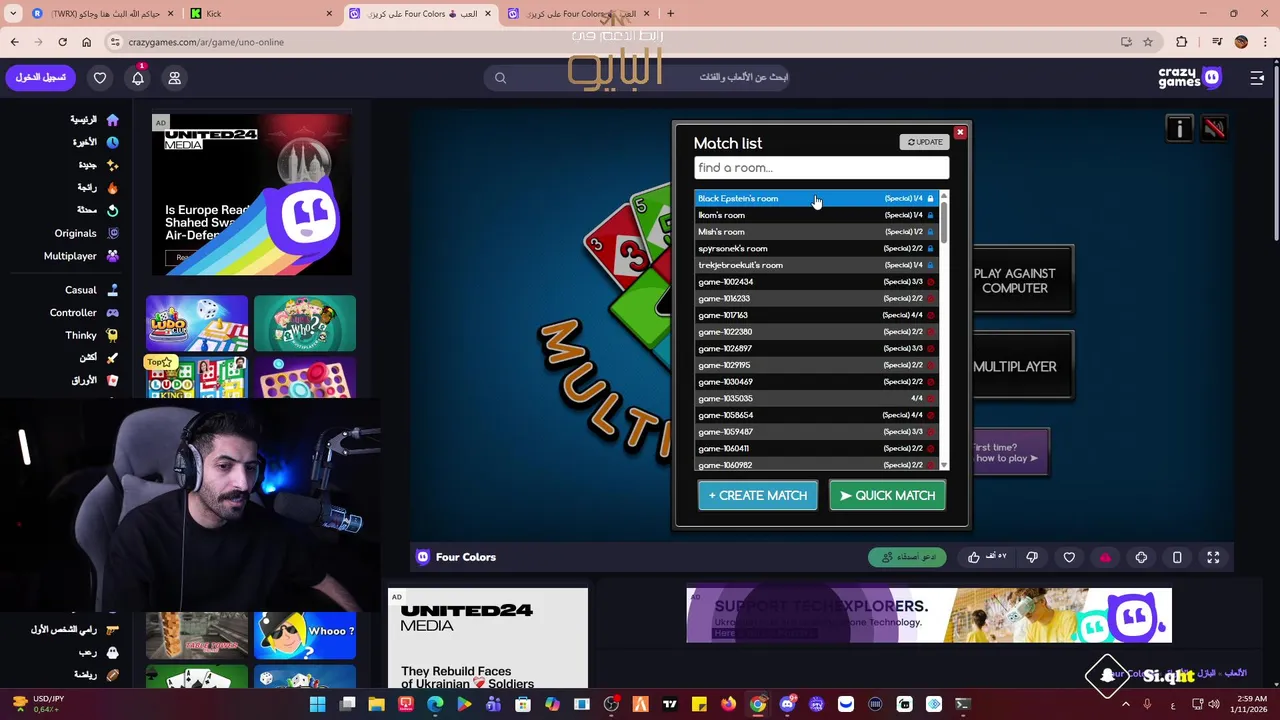Click the header search magnifier icon

[x=501, y=78]
